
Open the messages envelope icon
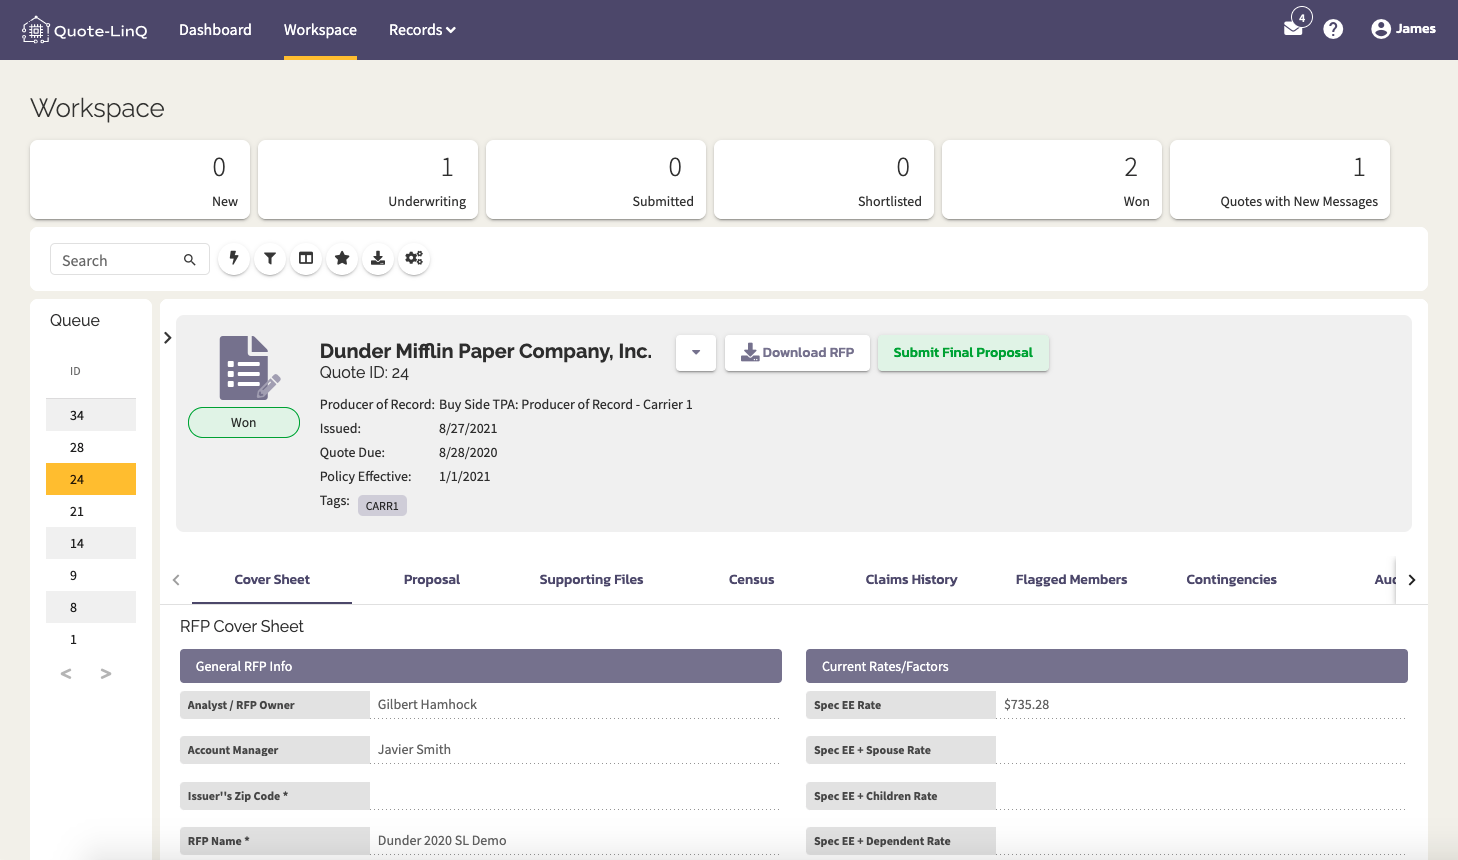[x=1294, y=27]
